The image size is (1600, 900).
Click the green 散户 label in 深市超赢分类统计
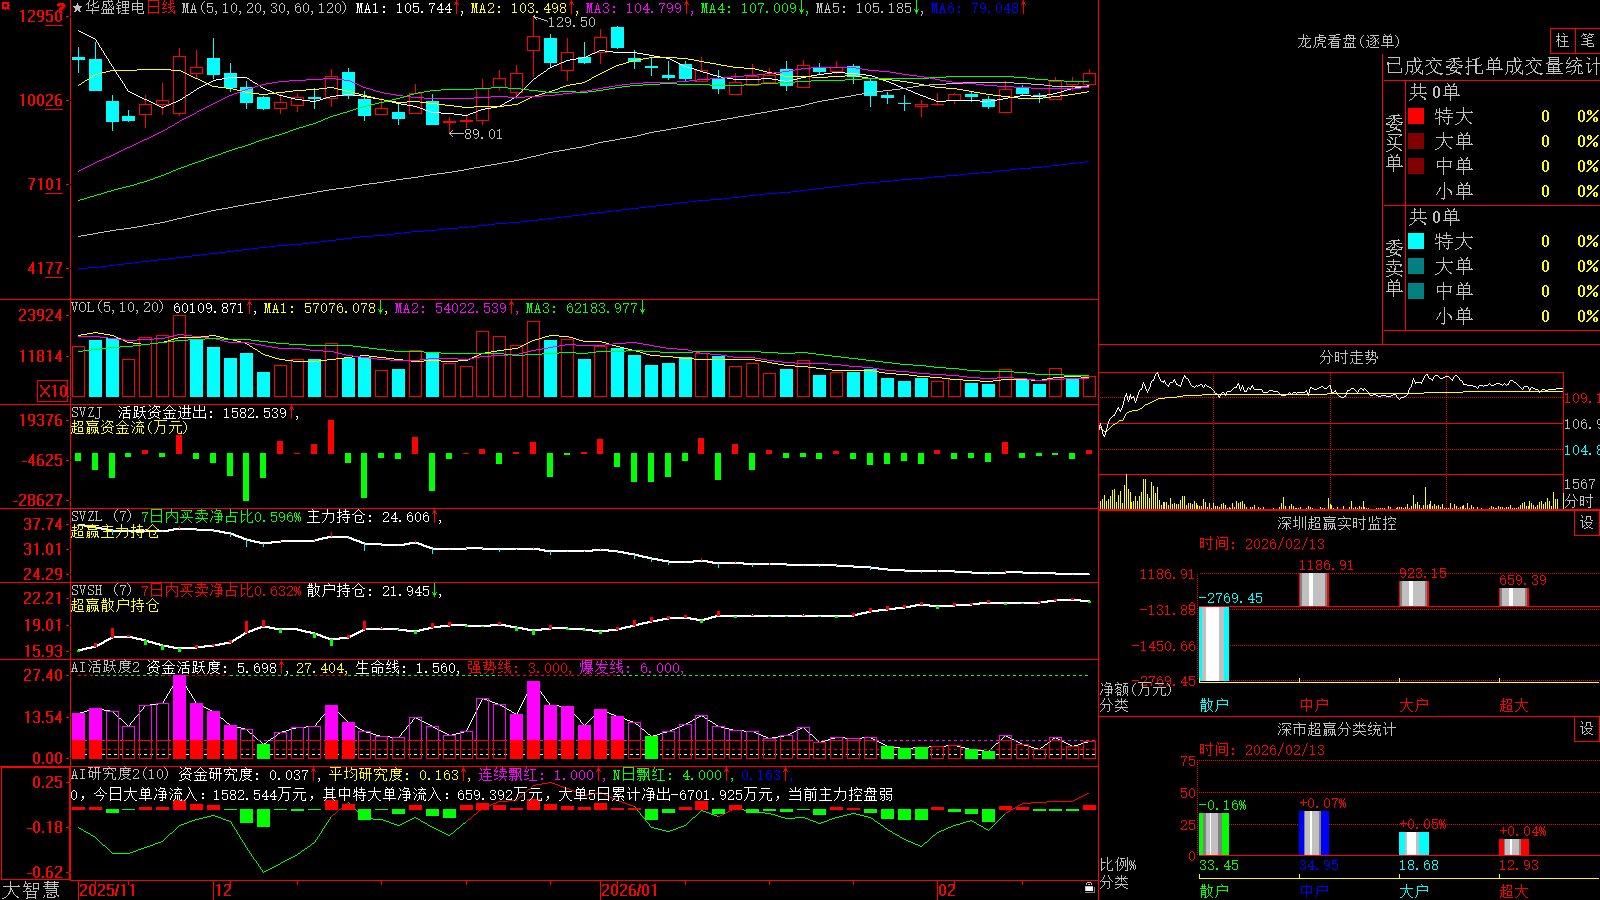click(x=1214, y=890)
